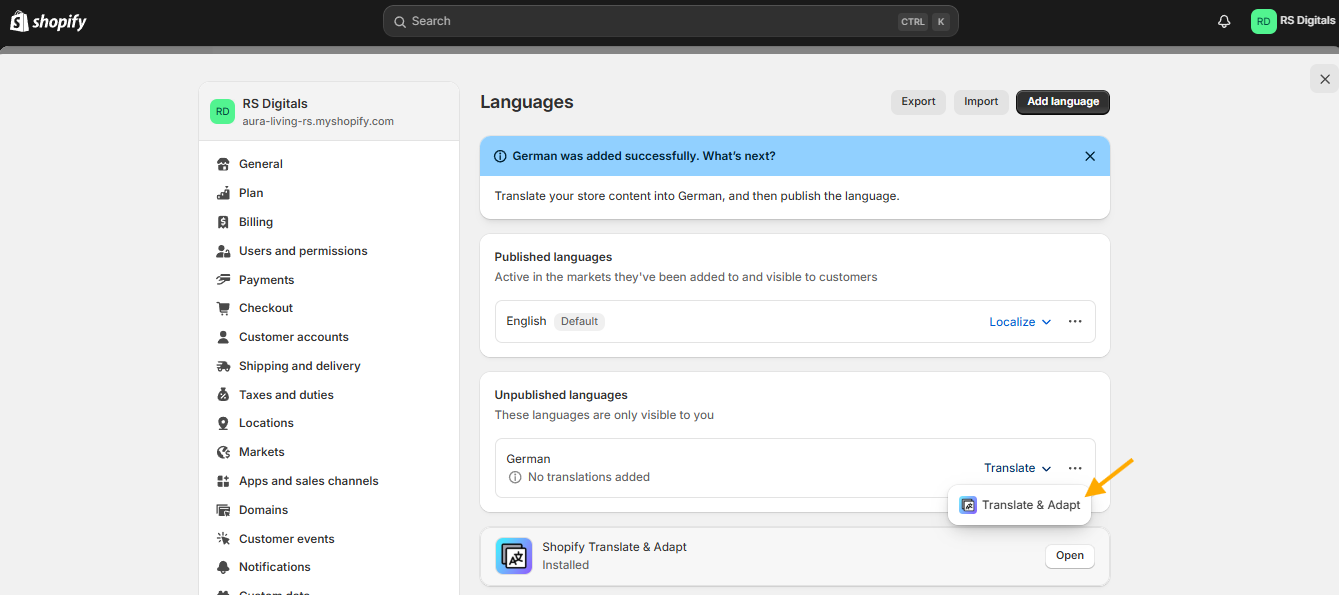1339x595 pixels.
Task: Click the Shipping and delivery truck icon
Action: pyautogui.click(x=223, y=366)
